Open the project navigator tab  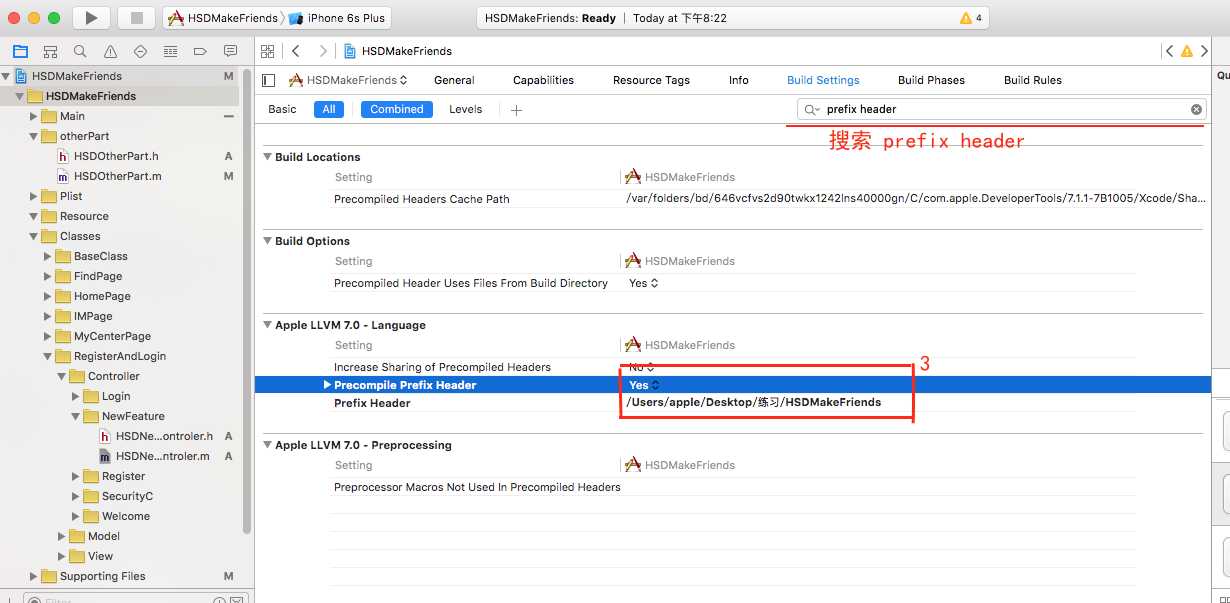click(20, 51)
